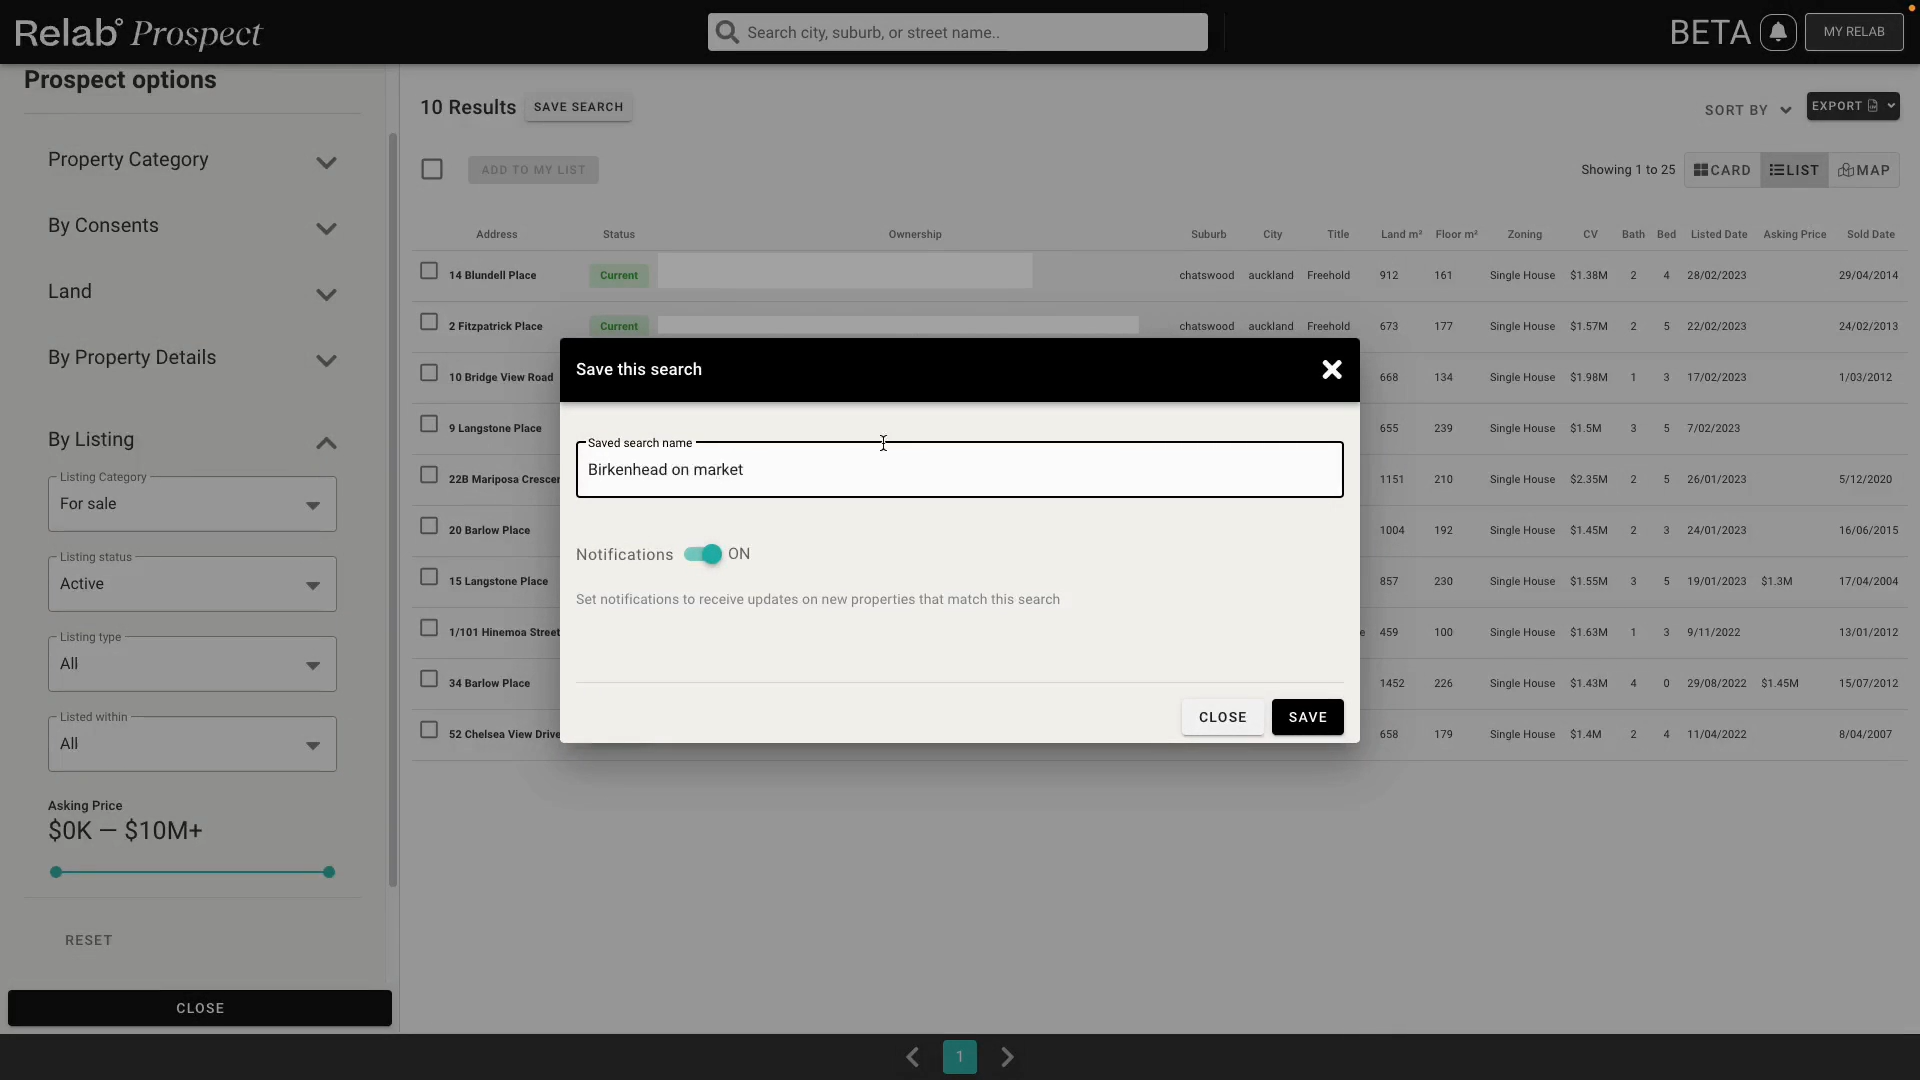Open MY RELAB menu
This screenshot has width=1920, height=1080.
click(x=1856, y=31)
